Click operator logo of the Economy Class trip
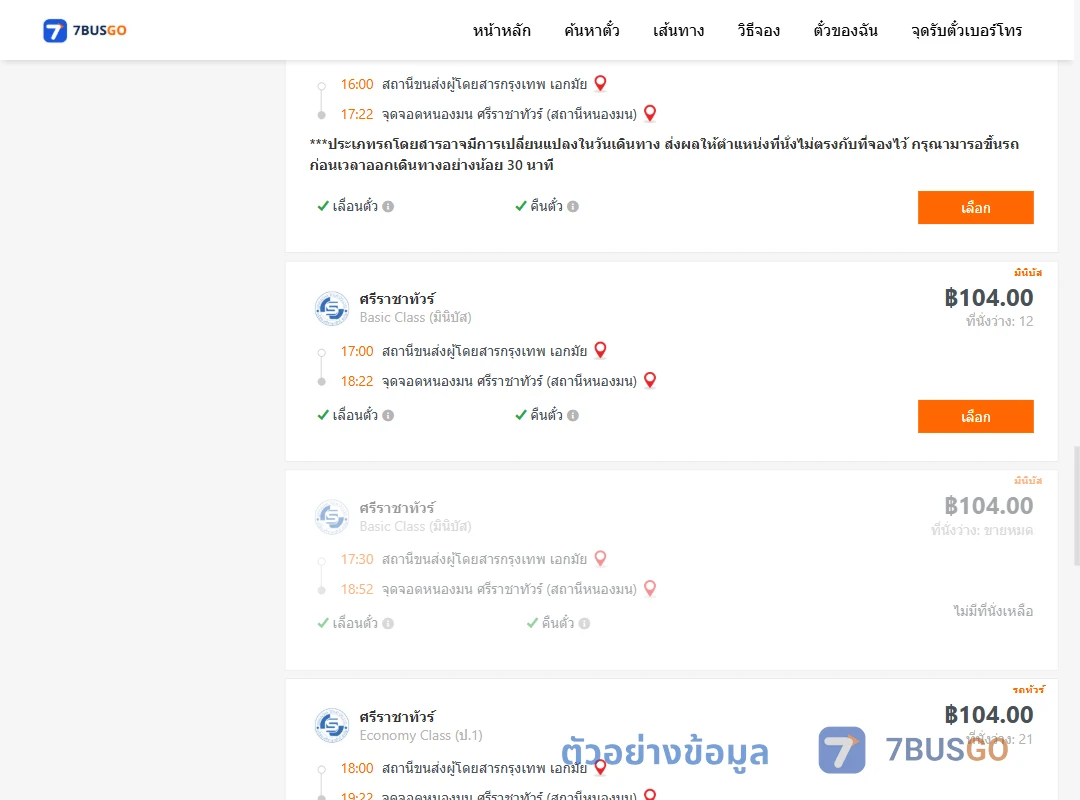Viewport: 1080px width, 800px height. [332, 725]
